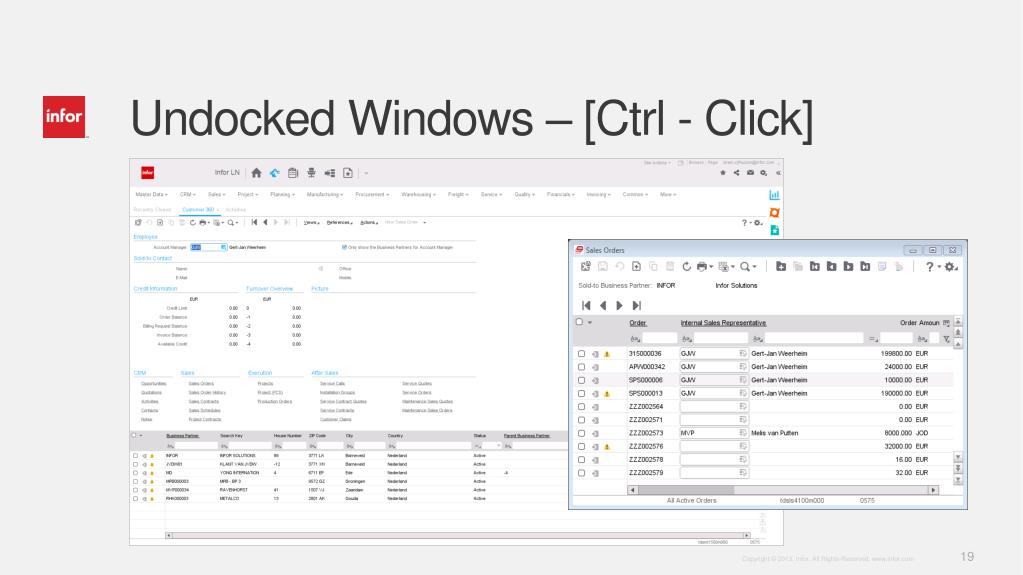The height and width of the screenshot is (575, 1023).
Task: Open Opportunities link under CRM section
Action: [x=153, y=384]
